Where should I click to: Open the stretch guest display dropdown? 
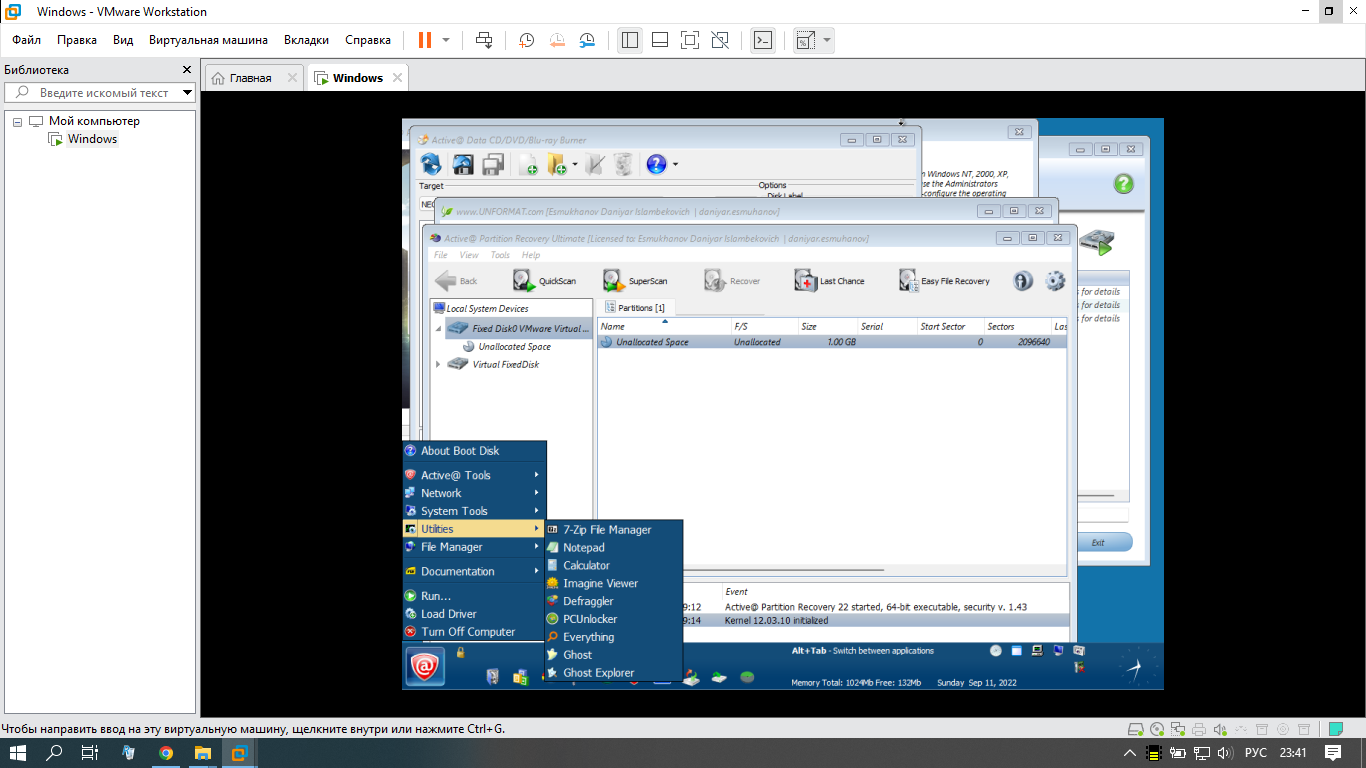(827, 40)
